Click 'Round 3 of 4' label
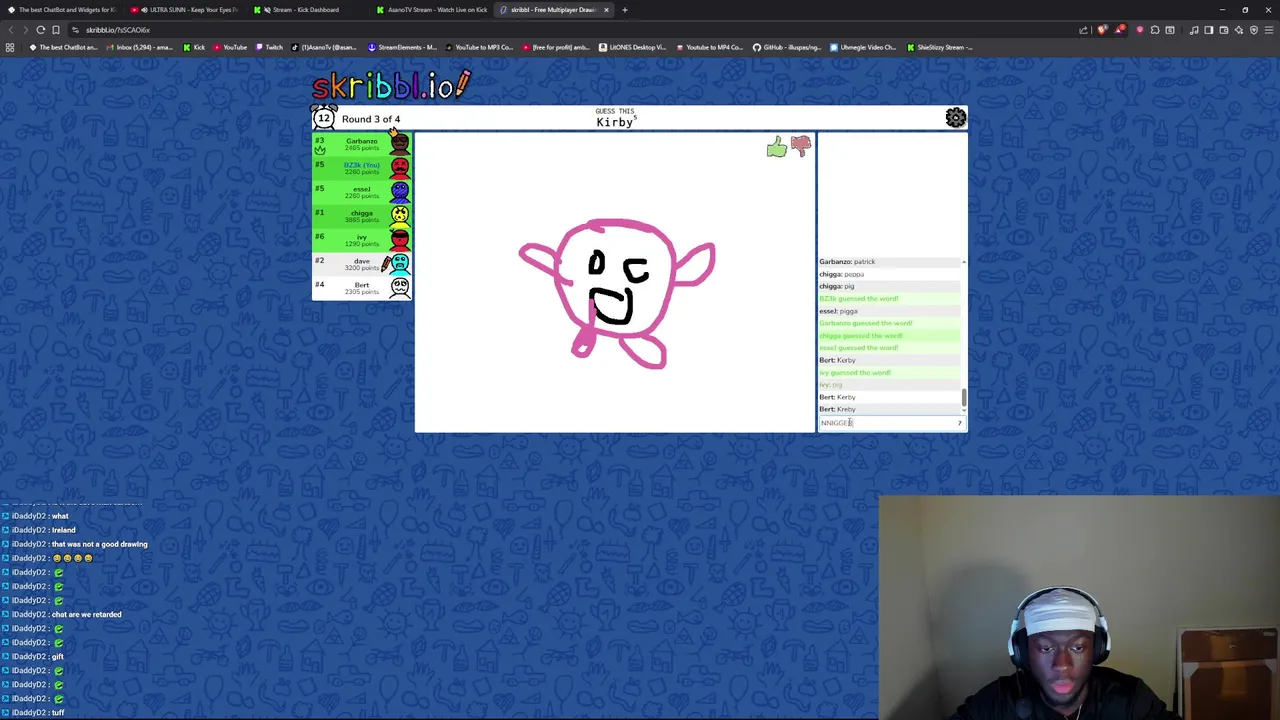The width and height of the screenshot is (1280, 720). point(371,119)
